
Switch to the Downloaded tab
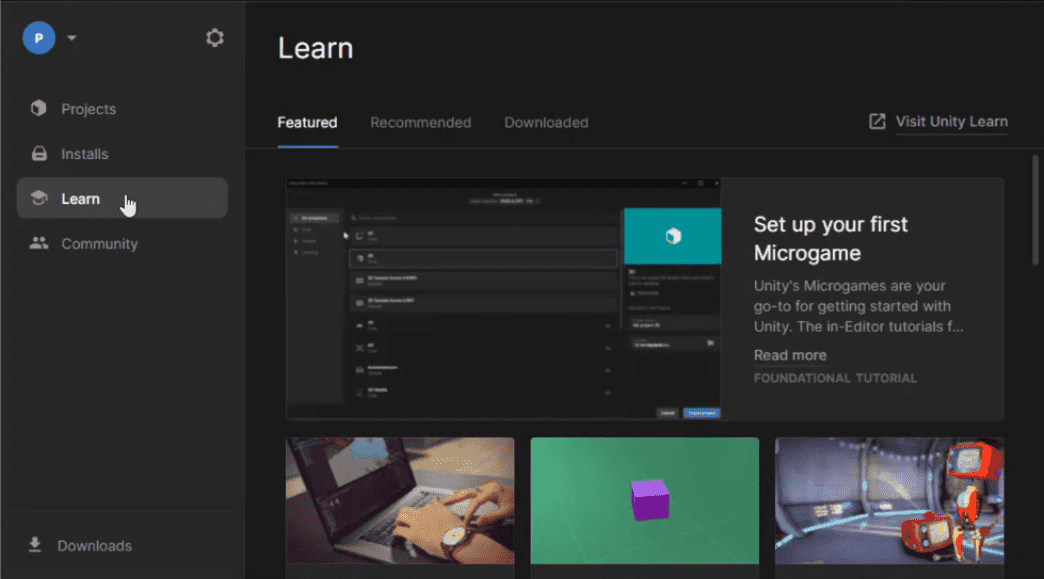click(x=546, y=122)
